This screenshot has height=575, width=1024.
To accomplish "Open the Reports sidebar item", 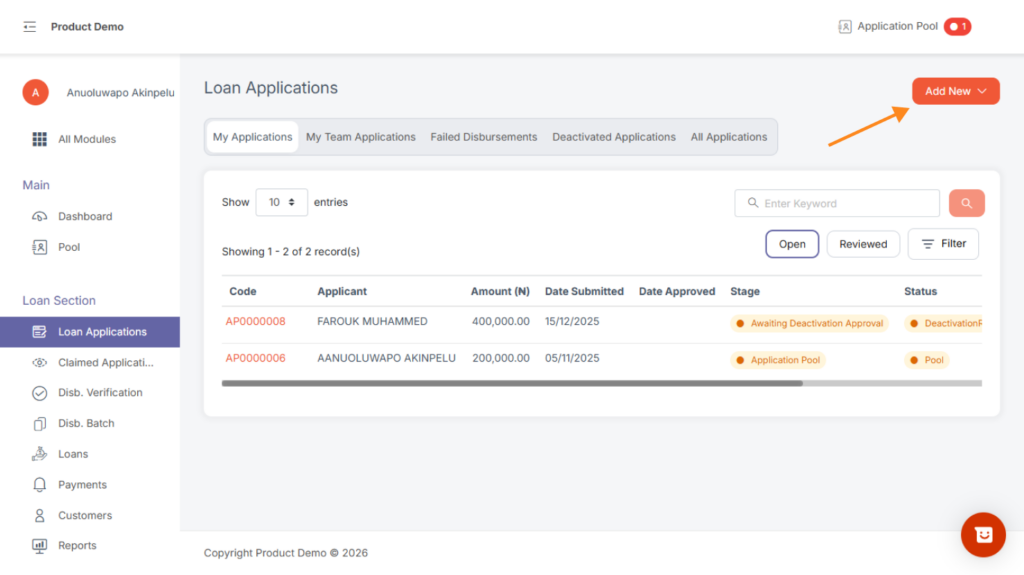I will pos(77,546).
